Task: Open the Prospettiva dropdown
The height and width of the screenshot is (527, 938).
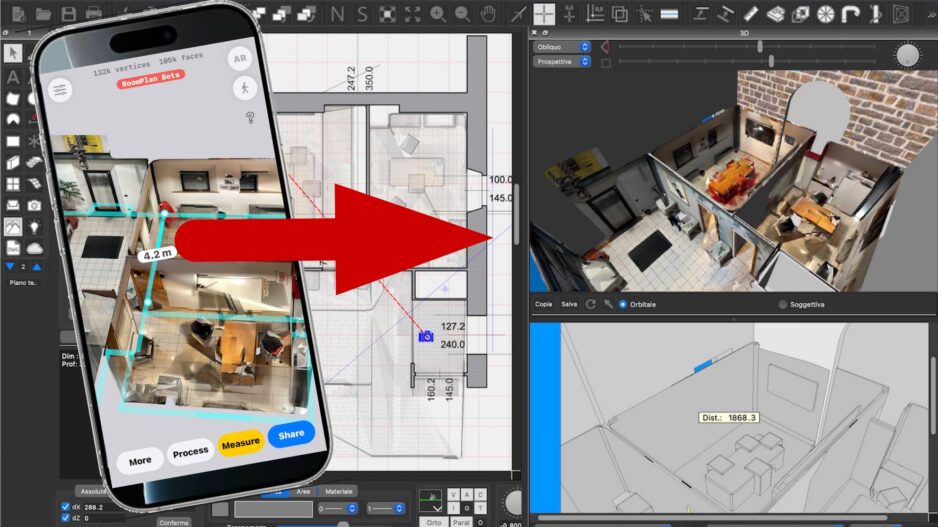Action: 562,62
